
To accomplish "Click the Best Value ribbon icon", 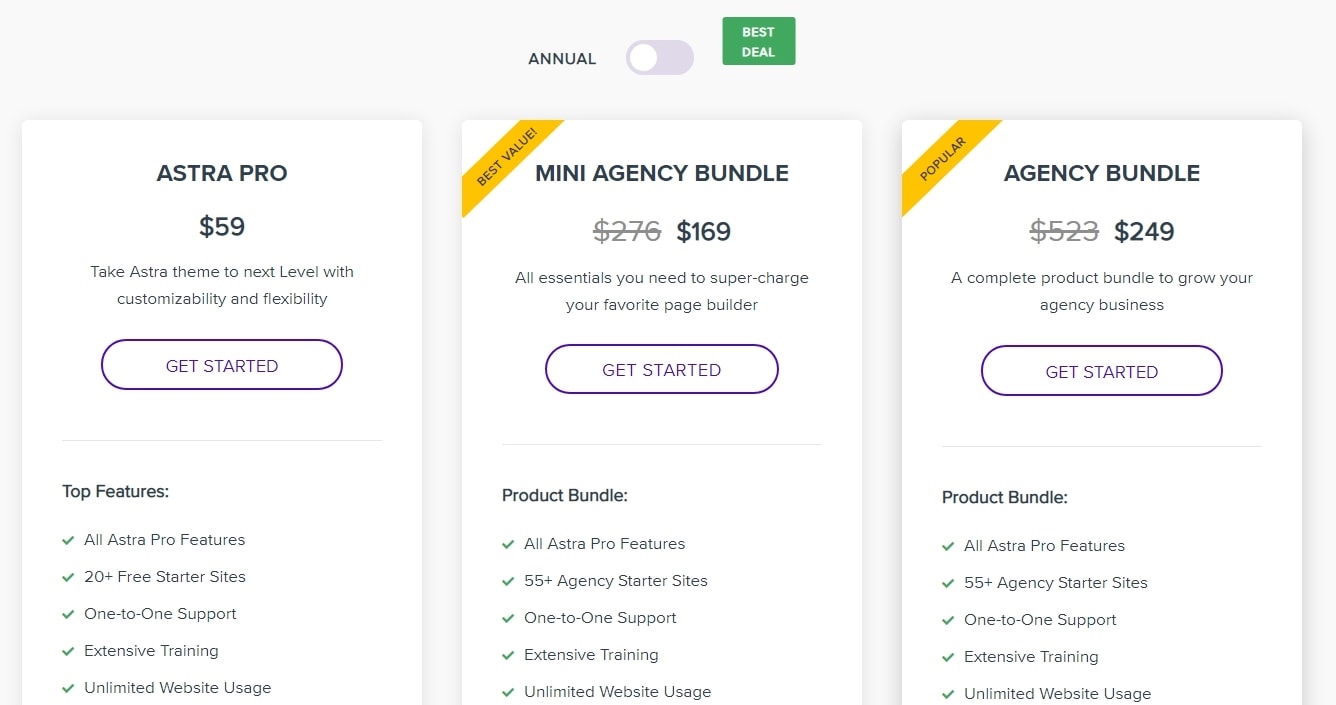I will pos(506,159).
